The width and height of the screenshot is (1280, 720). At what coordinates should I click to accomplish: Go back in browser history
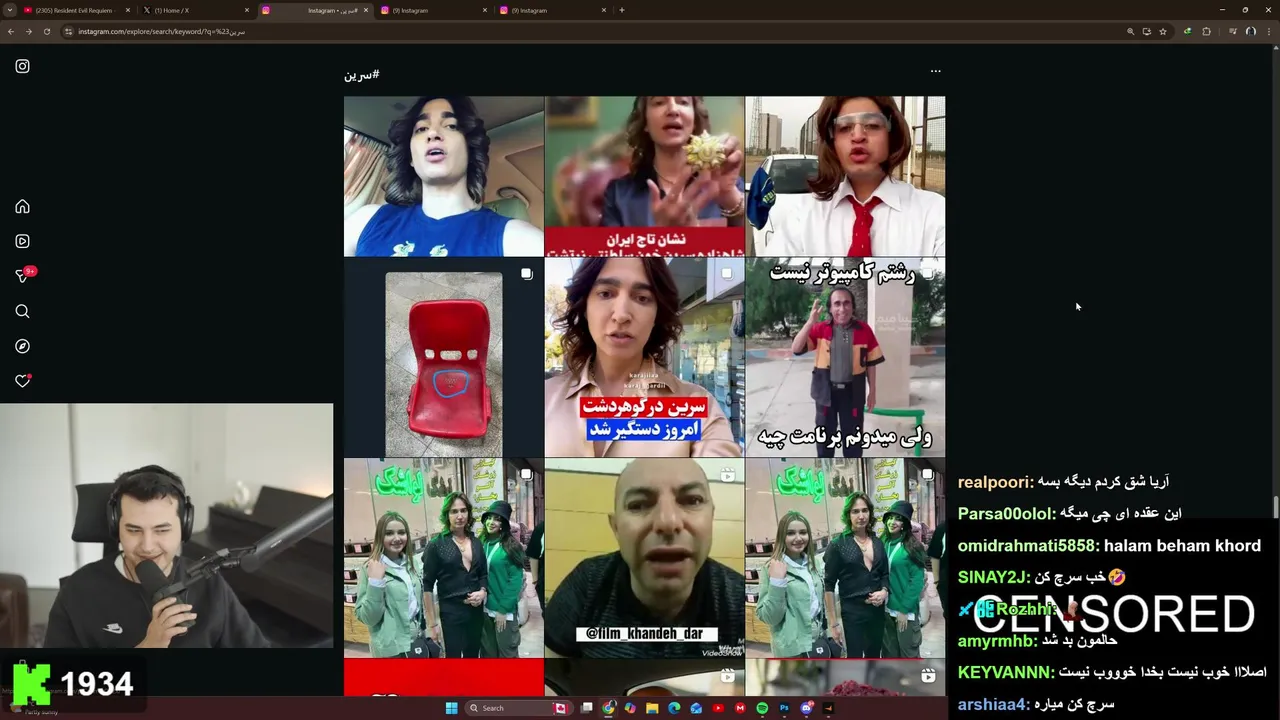pyautogui.click(x=11, y=31)
